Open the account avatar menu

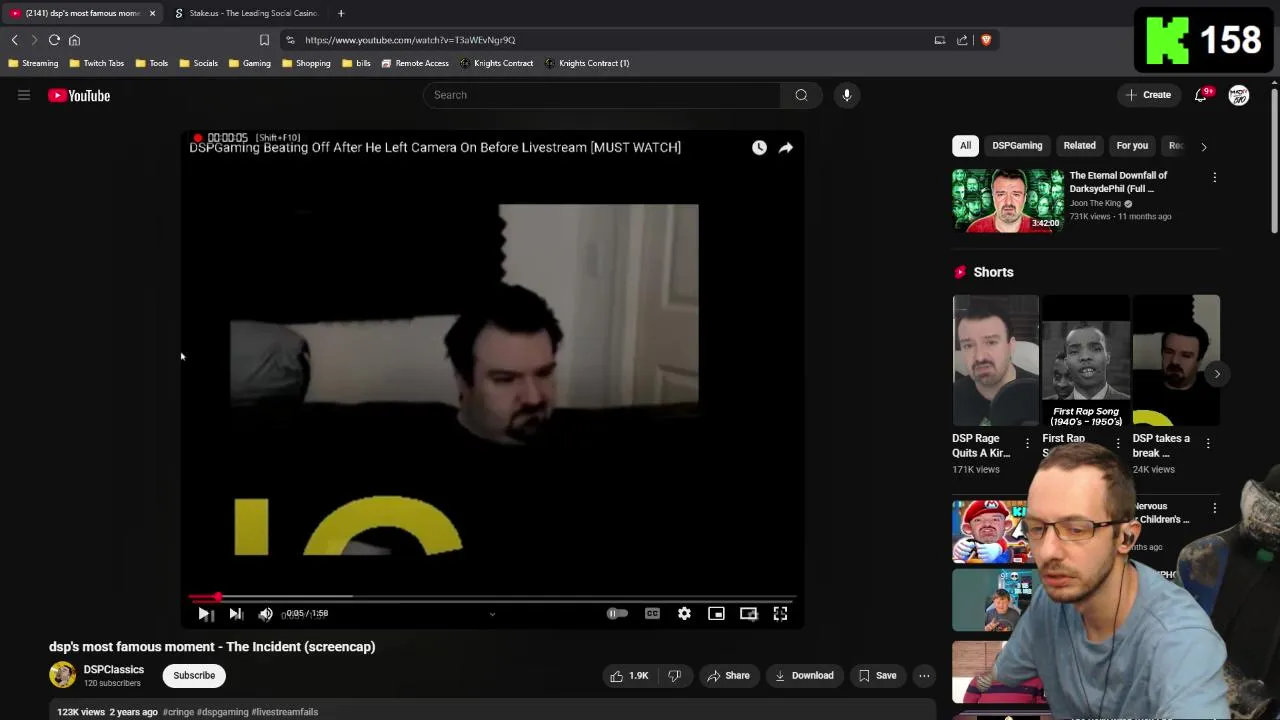[x=1238, y=96]
